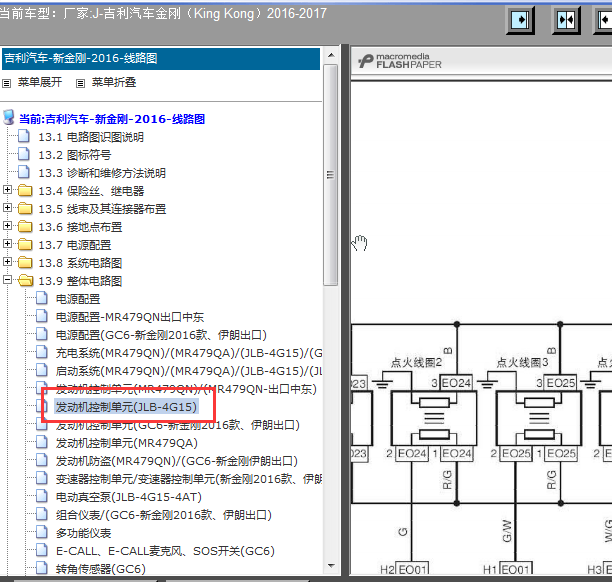Open 13.3 诊断和维修方法说明
Viewport: 612px width, 582px height.
102,173
